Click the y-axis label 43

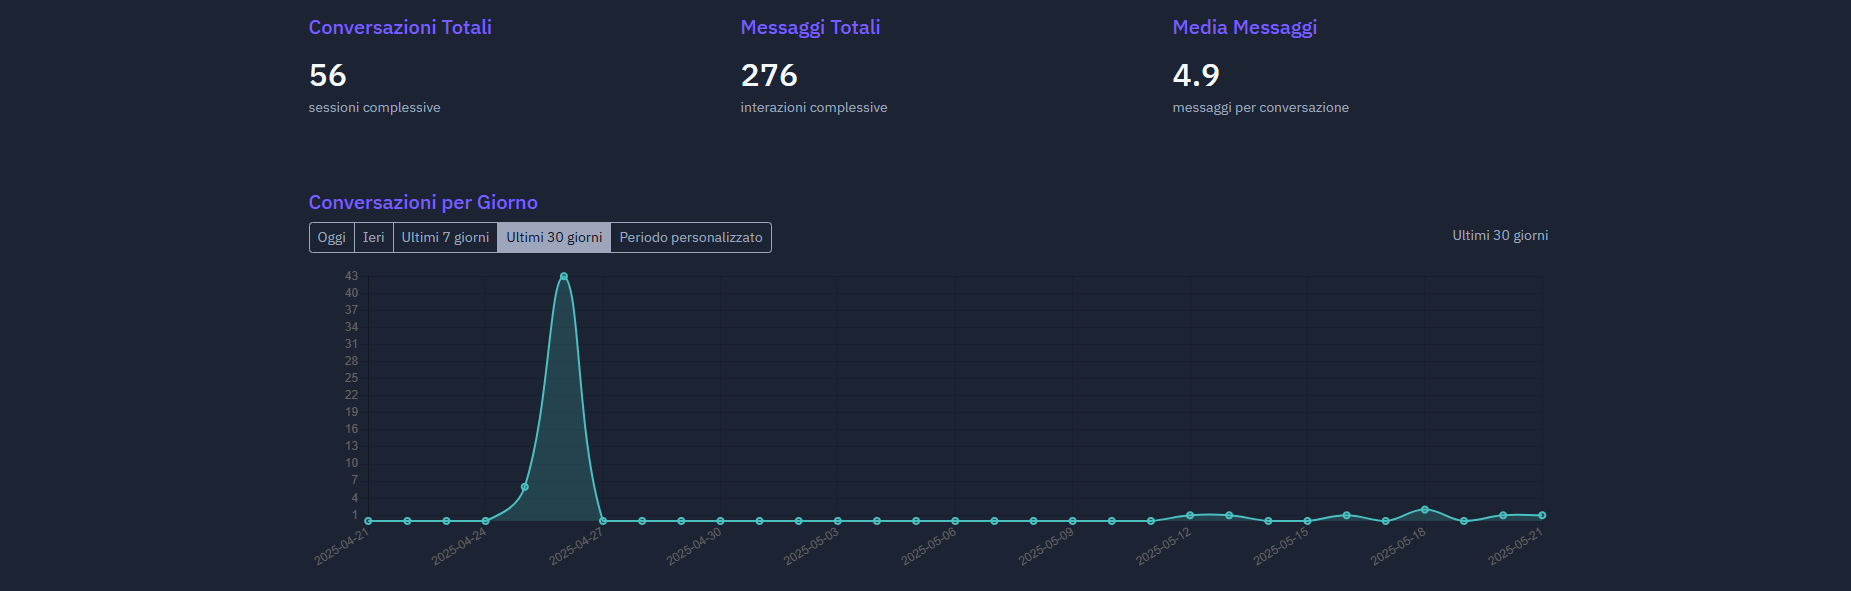[x=351, y=276]
